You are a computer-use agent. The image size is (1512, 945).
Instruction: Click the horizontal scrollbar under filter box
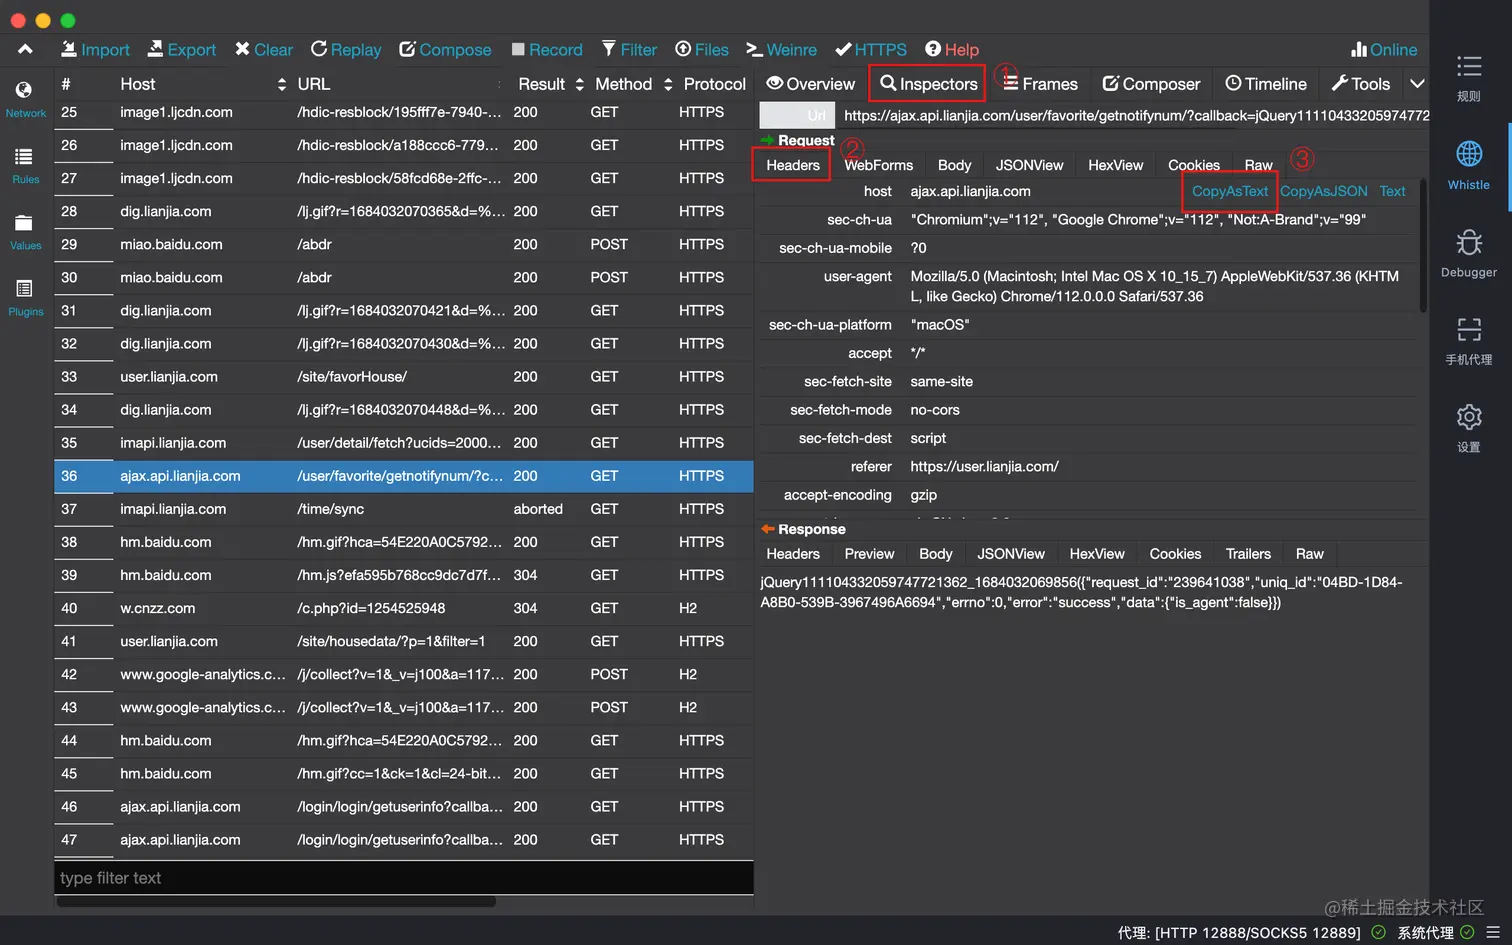[276, 902]
